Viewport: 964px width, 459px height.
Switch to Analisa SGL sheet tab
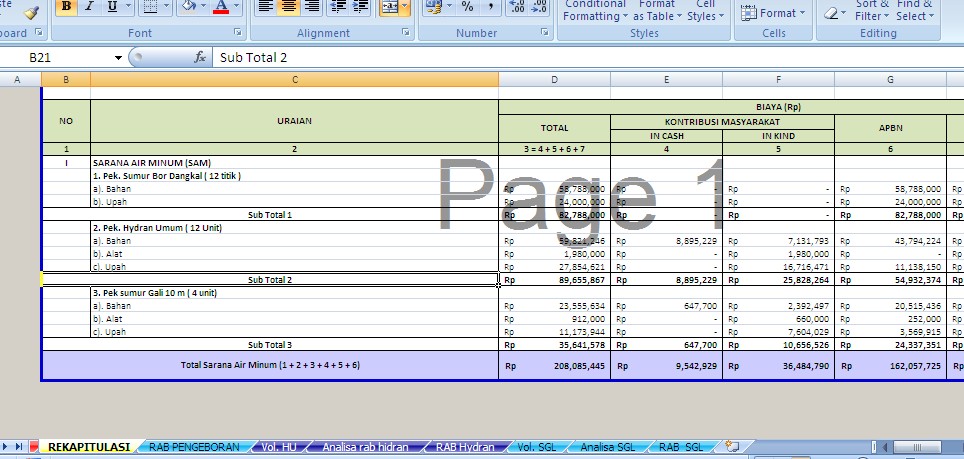tap(607, 447)
